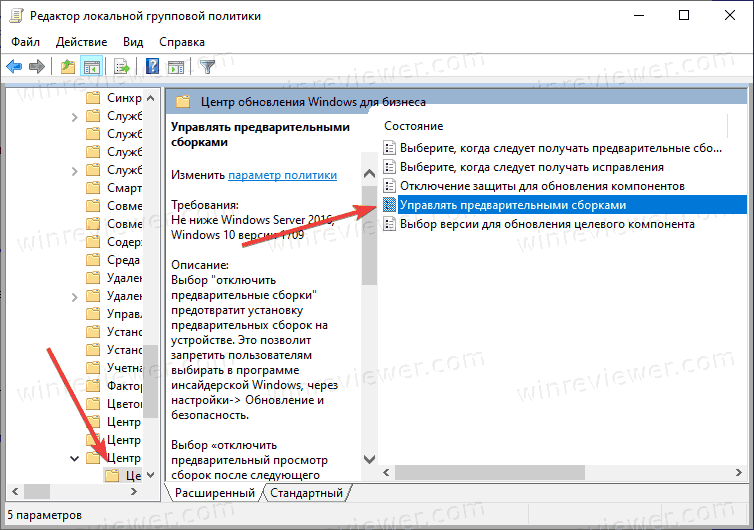
Task: Click the description pane vertical scrollbar thumb
Action: (369, 234)
